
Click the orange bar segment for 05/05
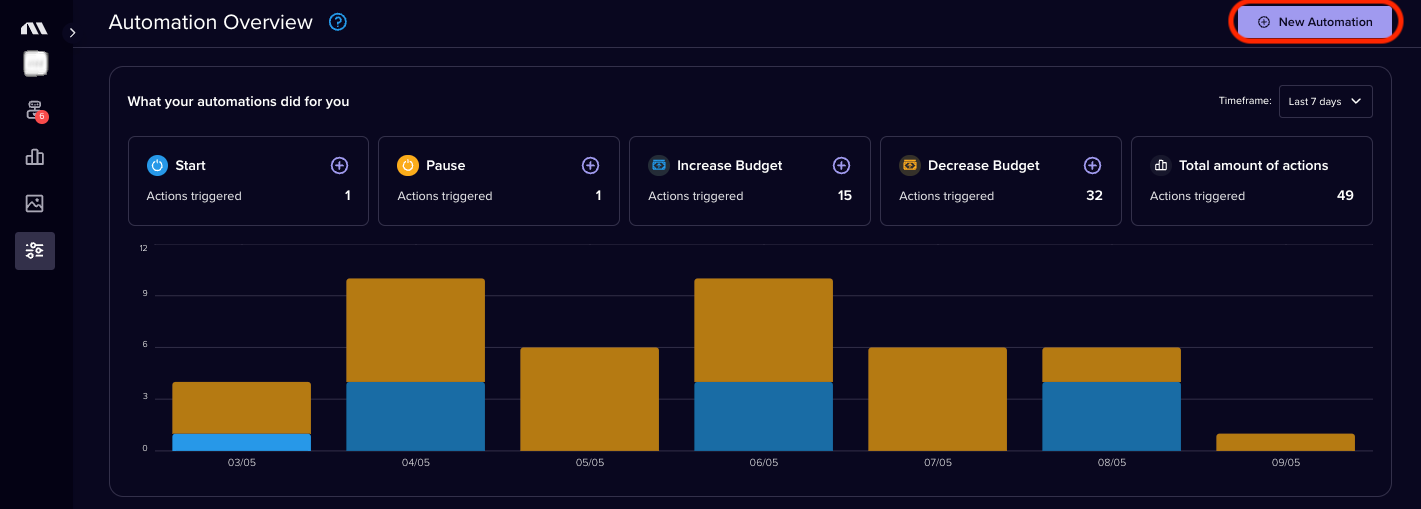coord(590,399)
